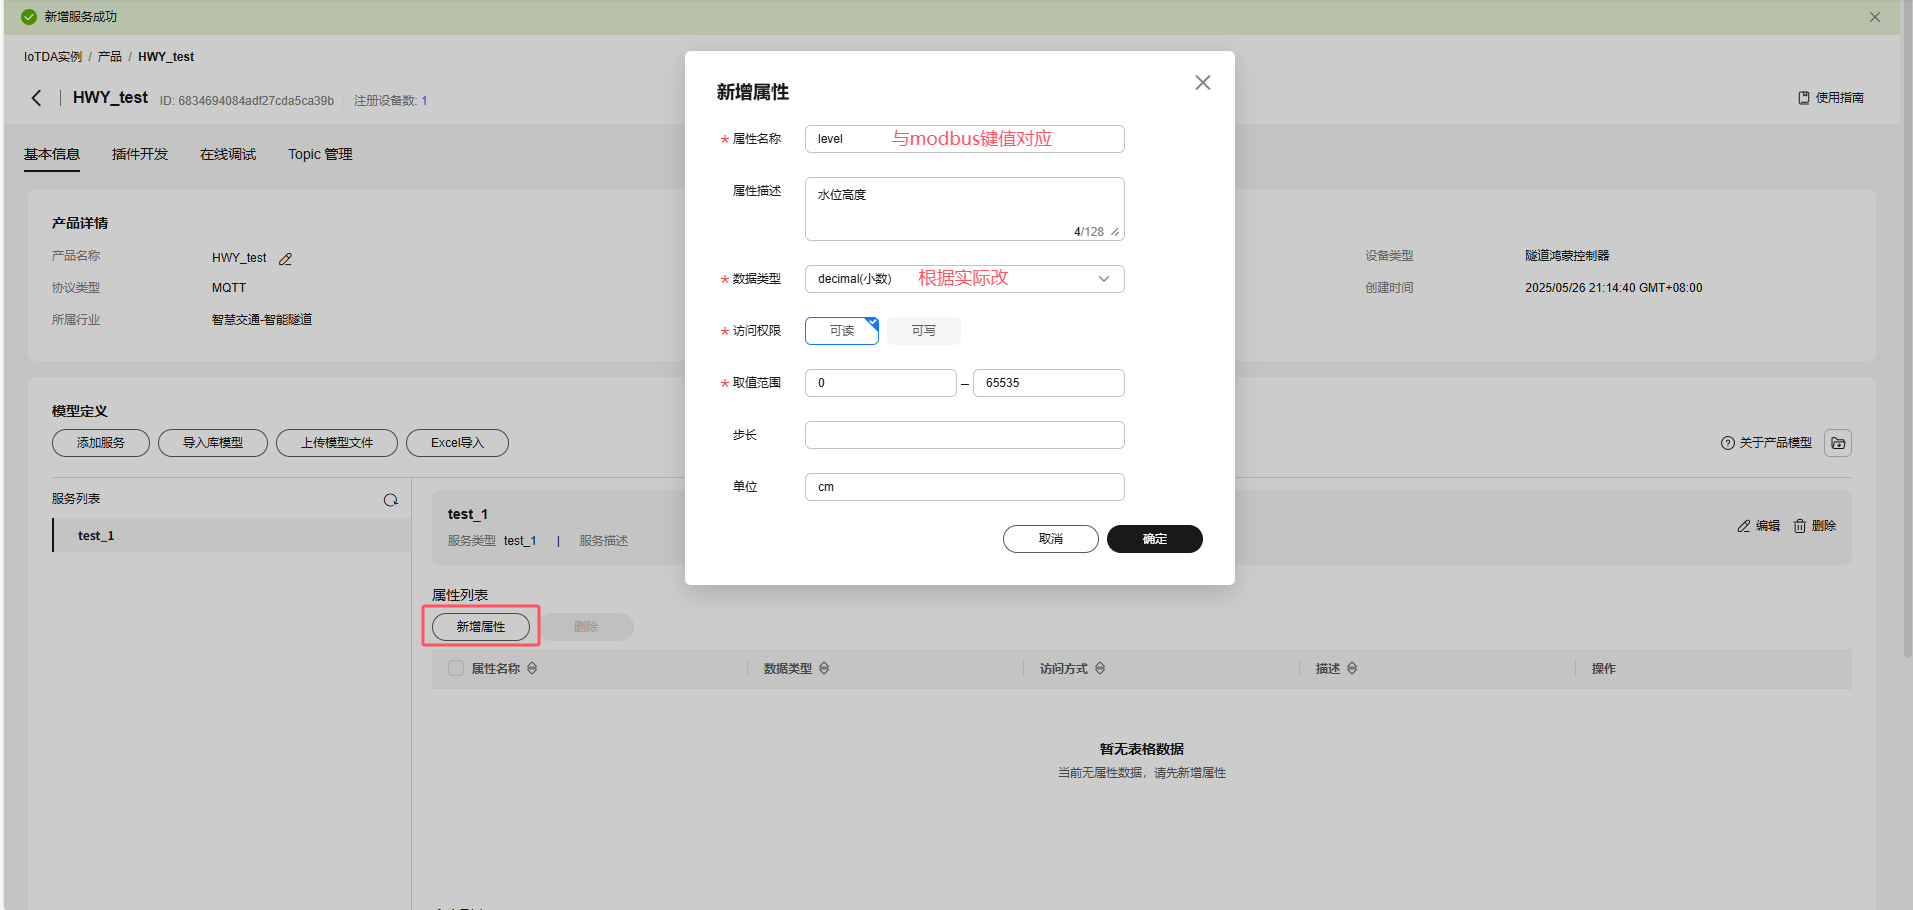
Task: Click 编辑 pencil icon for test_1 service
Action: click(1744, 526)
